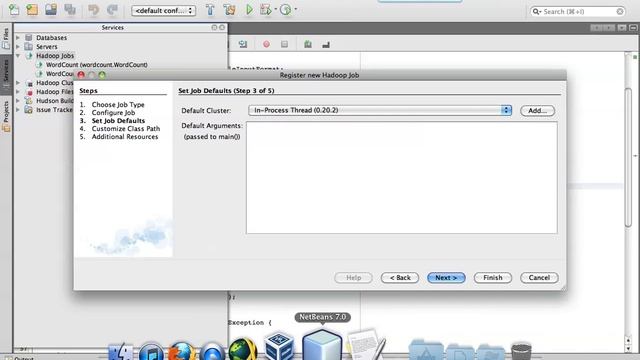Clear the Search field with the x icon
The height and width of the screenshot is (360, 640).
[620, 11]
